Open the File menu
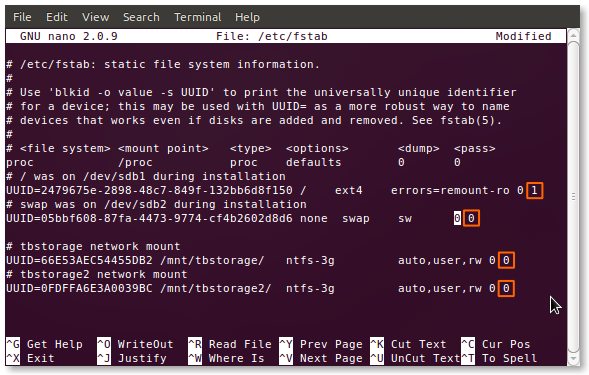The image size is (589, 375). (22, 17)
